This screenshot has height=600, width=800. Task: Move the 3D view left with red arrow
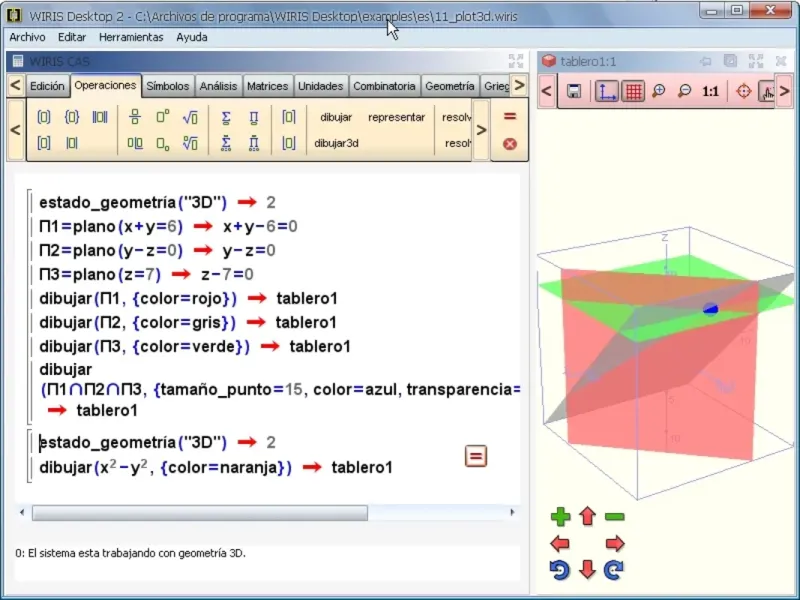point(560,543)
